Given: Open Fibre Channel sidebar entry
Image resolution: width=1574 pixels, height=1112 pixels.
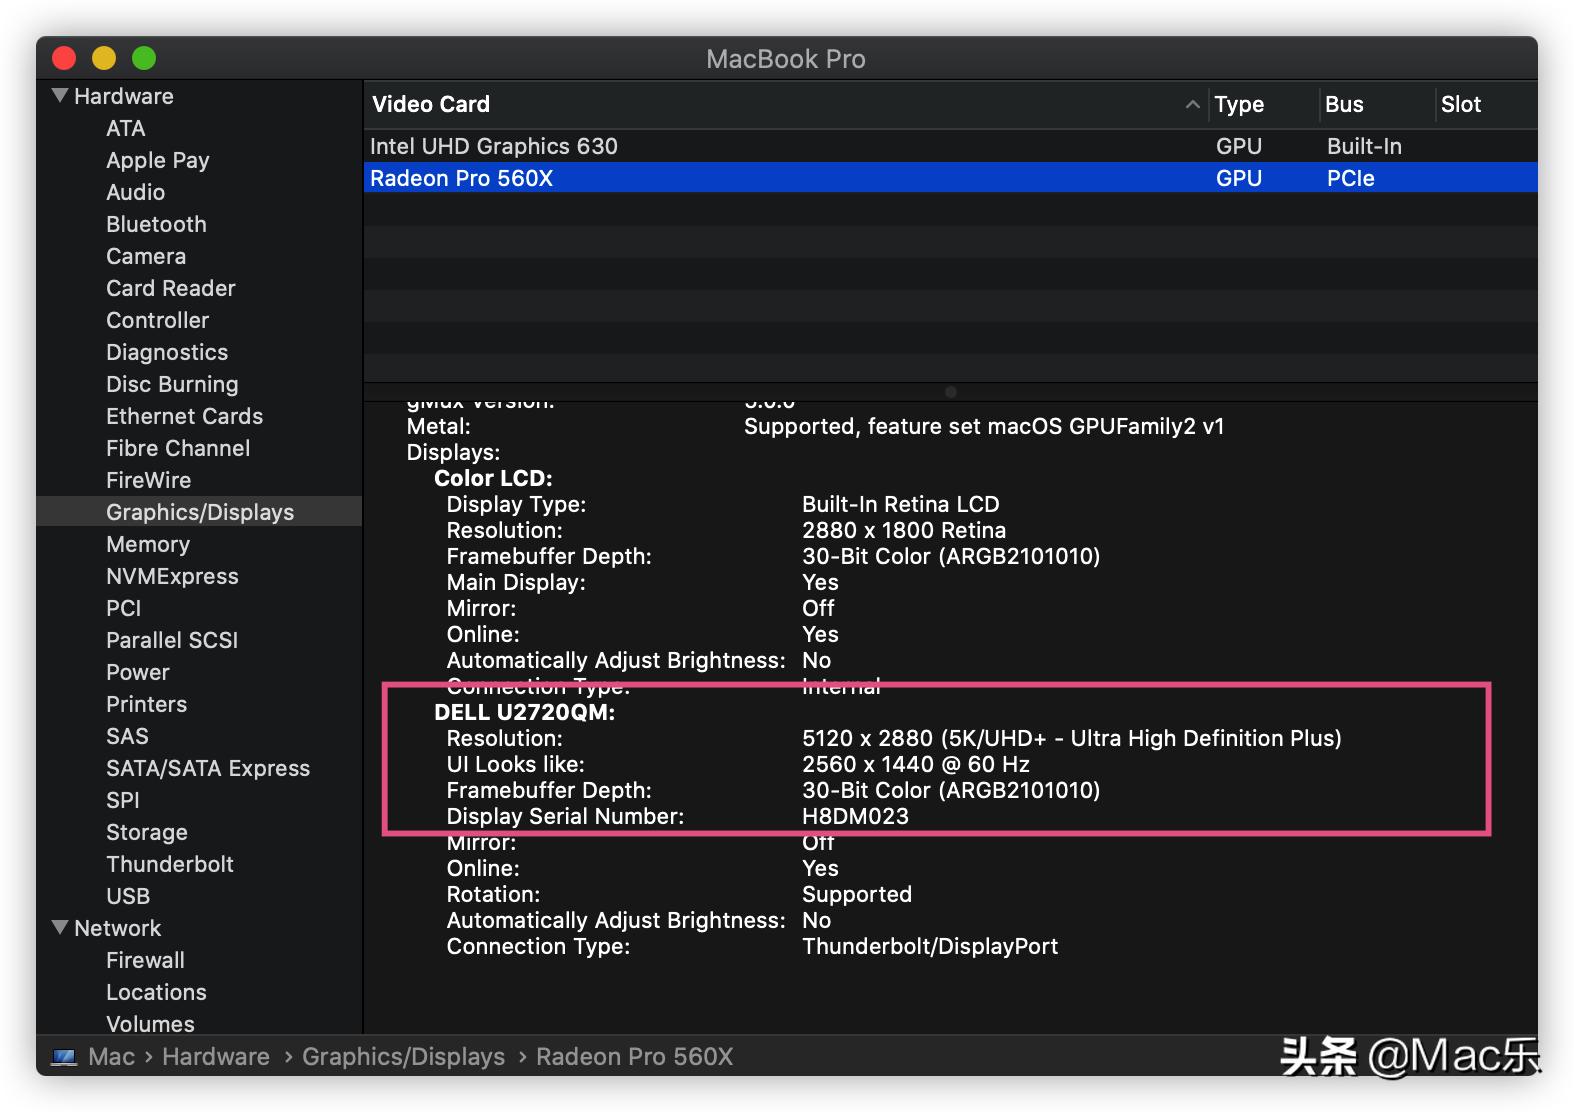Looking at the screenshot, I should click(x=178, y=448).
